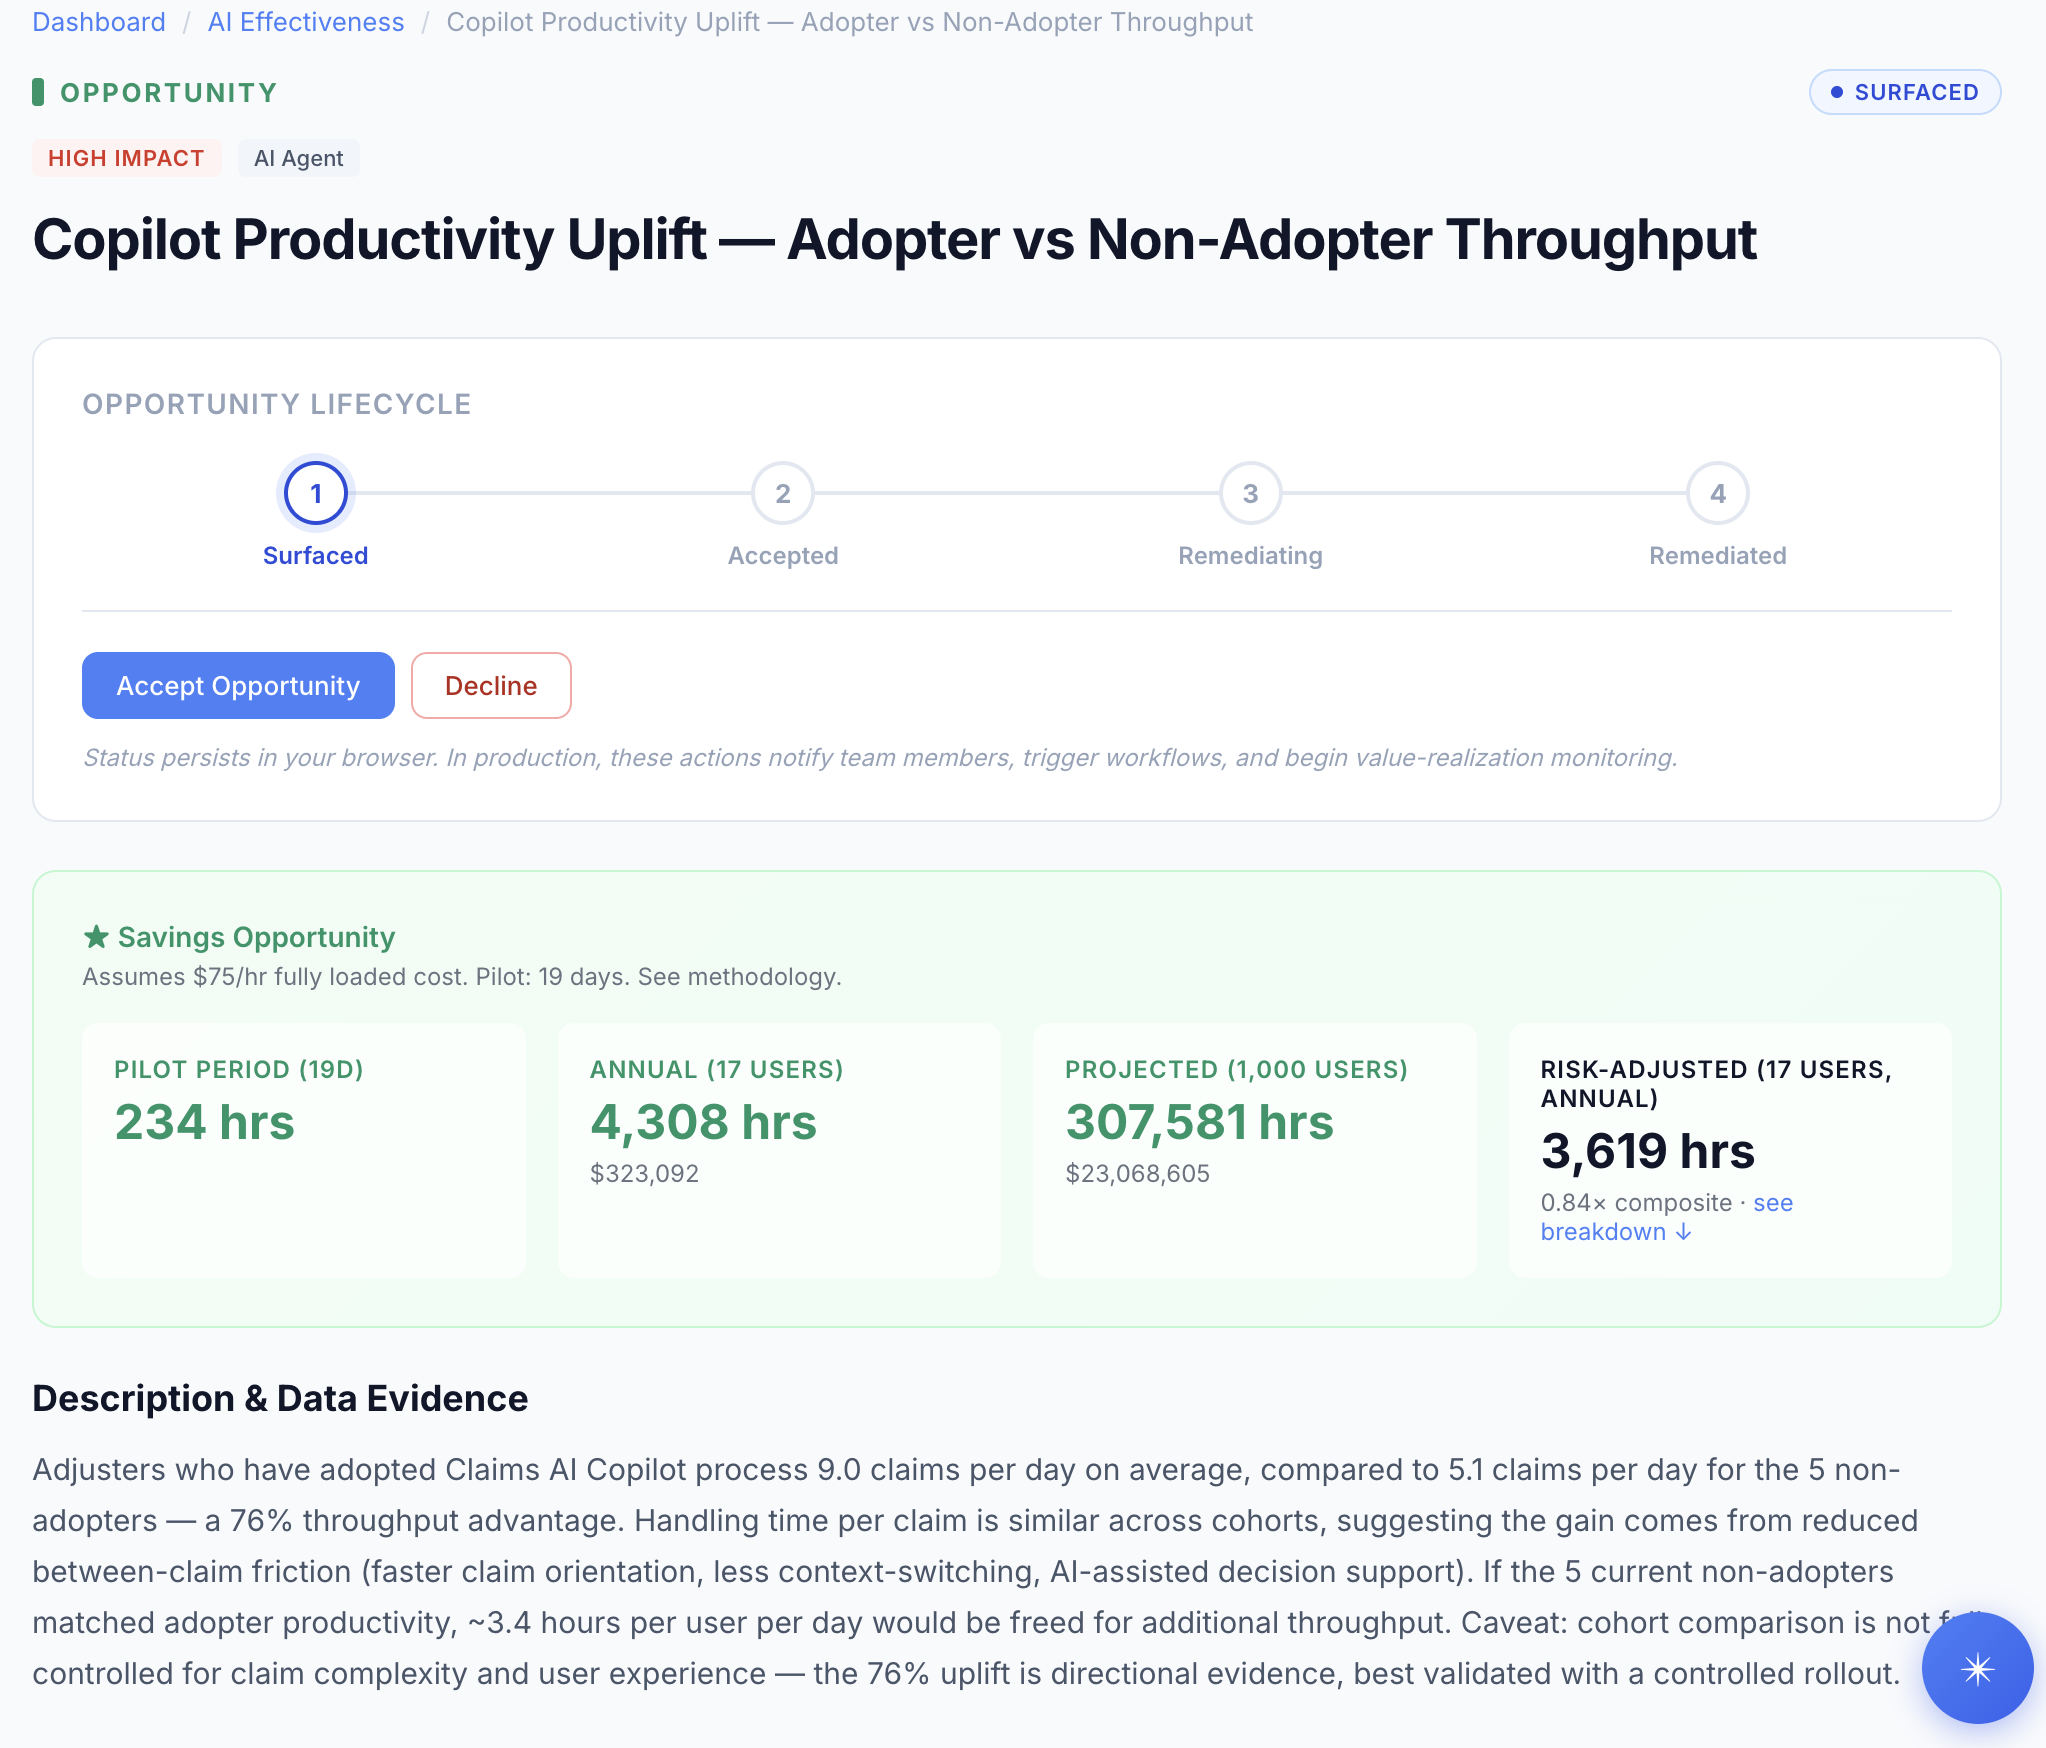This screenshot has height=1748, width=2046.
Task: Select lifecycle step 3 Remediating circle
Action: [1250, 493]
